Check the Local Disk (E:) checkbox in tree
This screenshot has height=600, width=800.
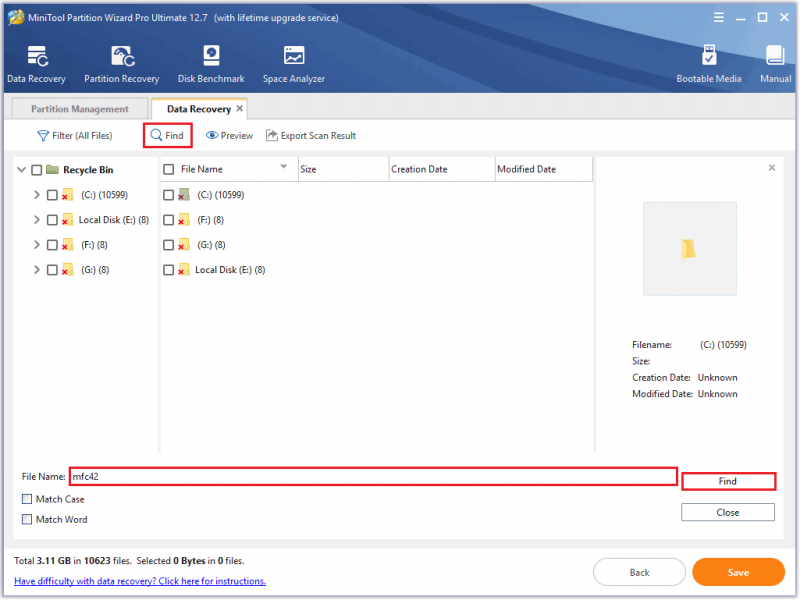point(52,220)
